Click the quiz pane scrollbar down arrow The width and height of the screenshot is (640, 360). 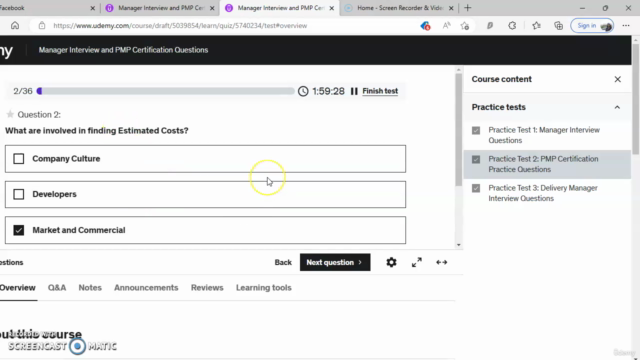tap(458, 245)
